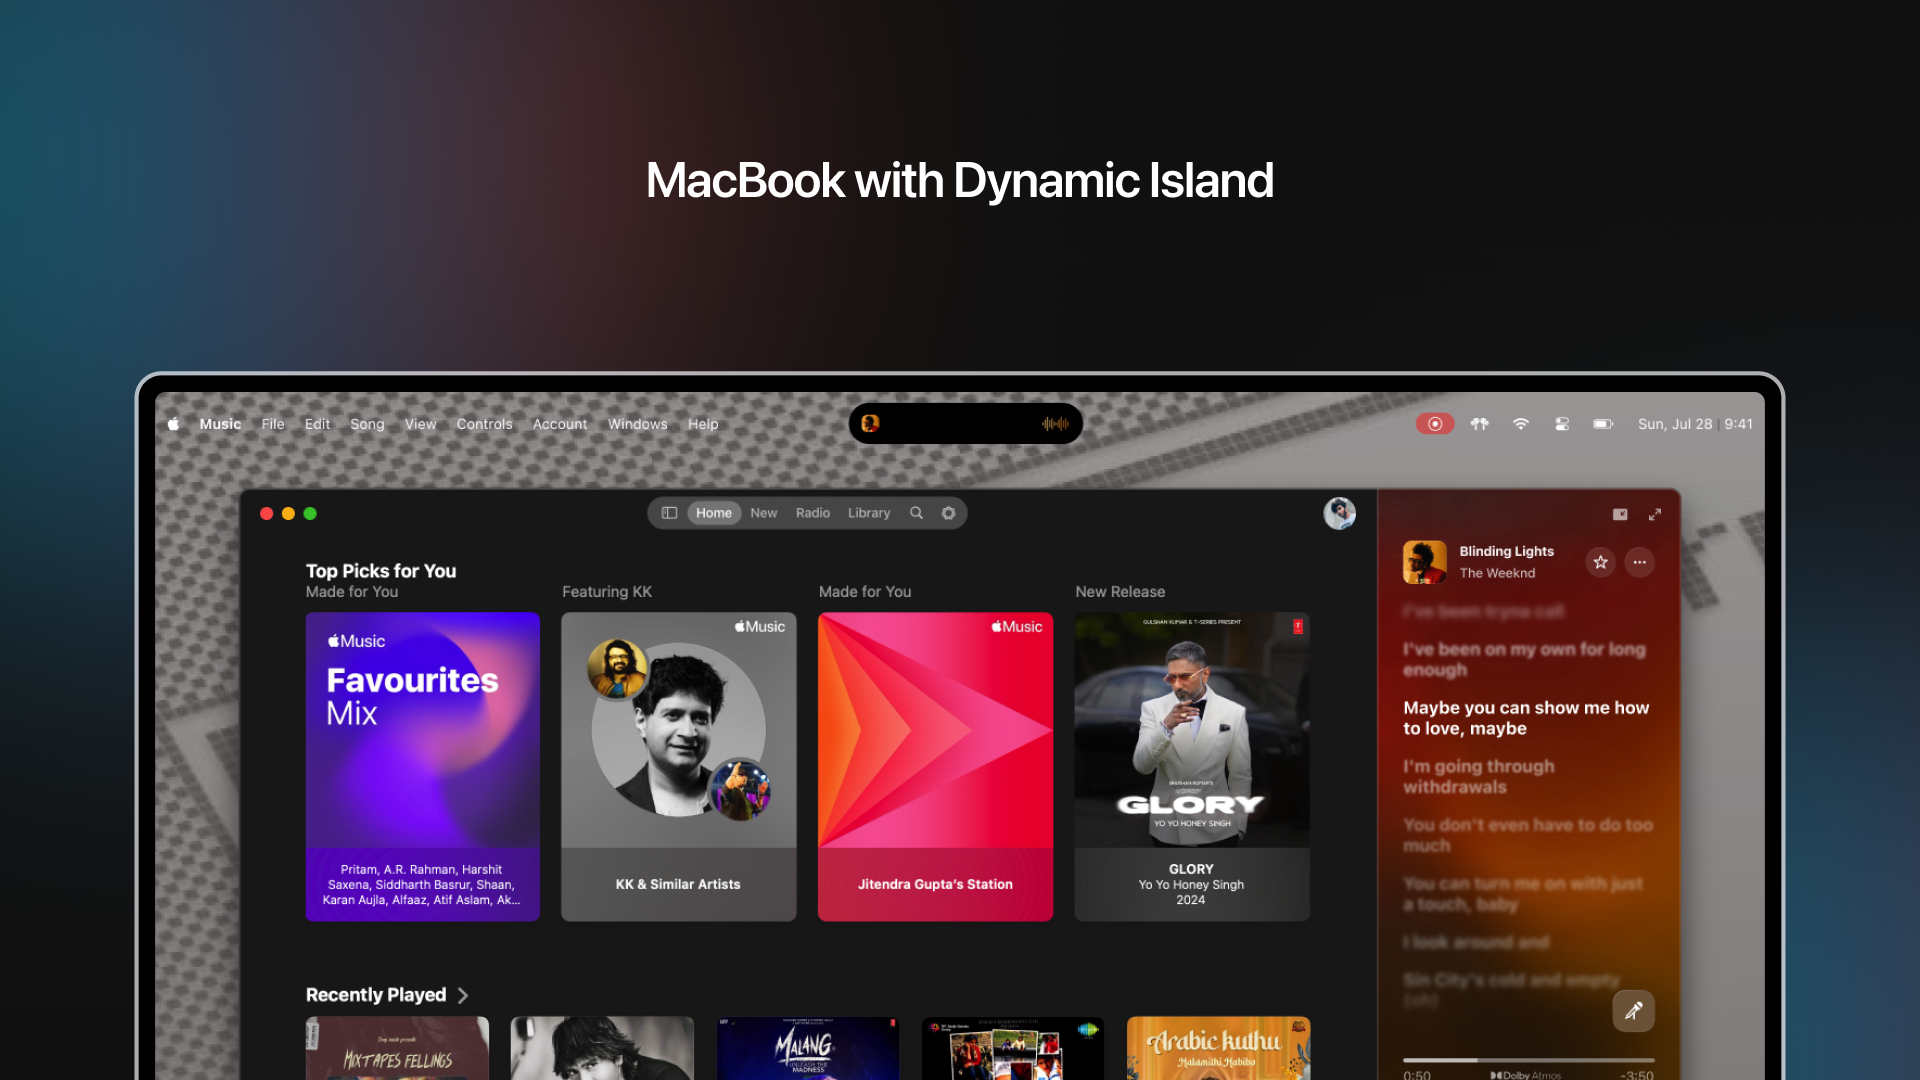Open the photo collage recently played album
Screen dimensions: 1920x1080
[1013, 1047]
